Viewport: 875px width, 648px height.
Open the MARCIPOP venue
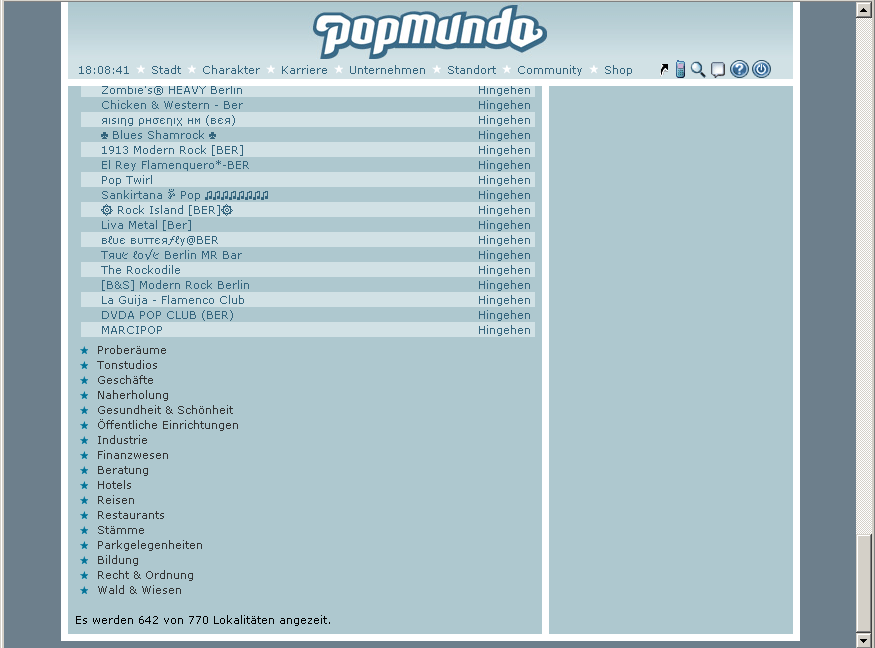[132, 330]
